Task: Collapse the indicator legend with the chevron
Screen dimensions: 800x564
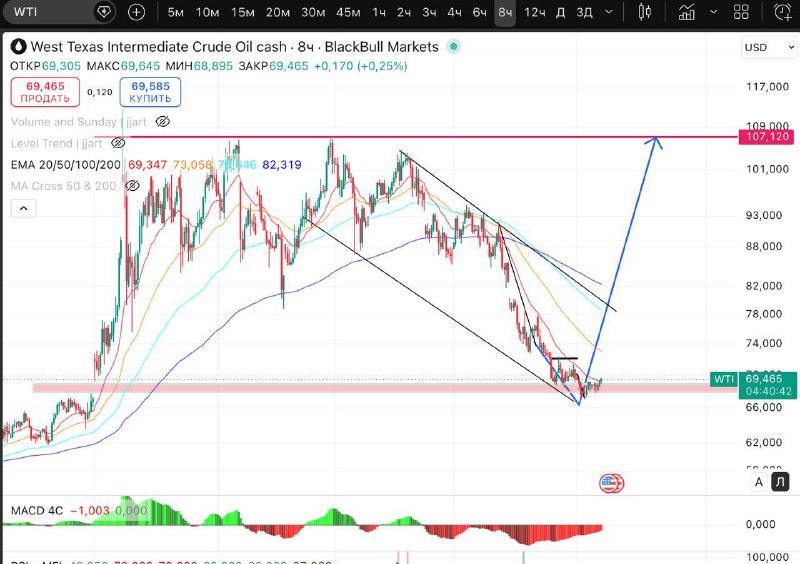Action: [23, 208]
